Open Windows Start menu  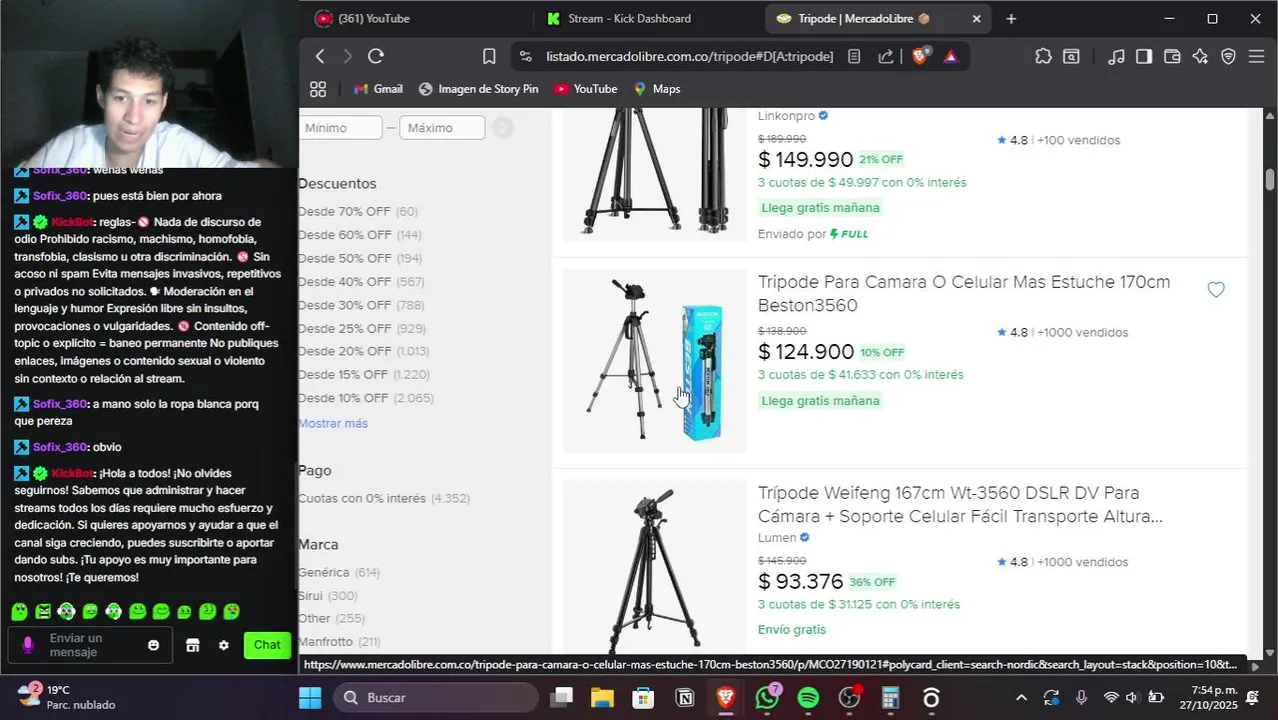(309, 697)
